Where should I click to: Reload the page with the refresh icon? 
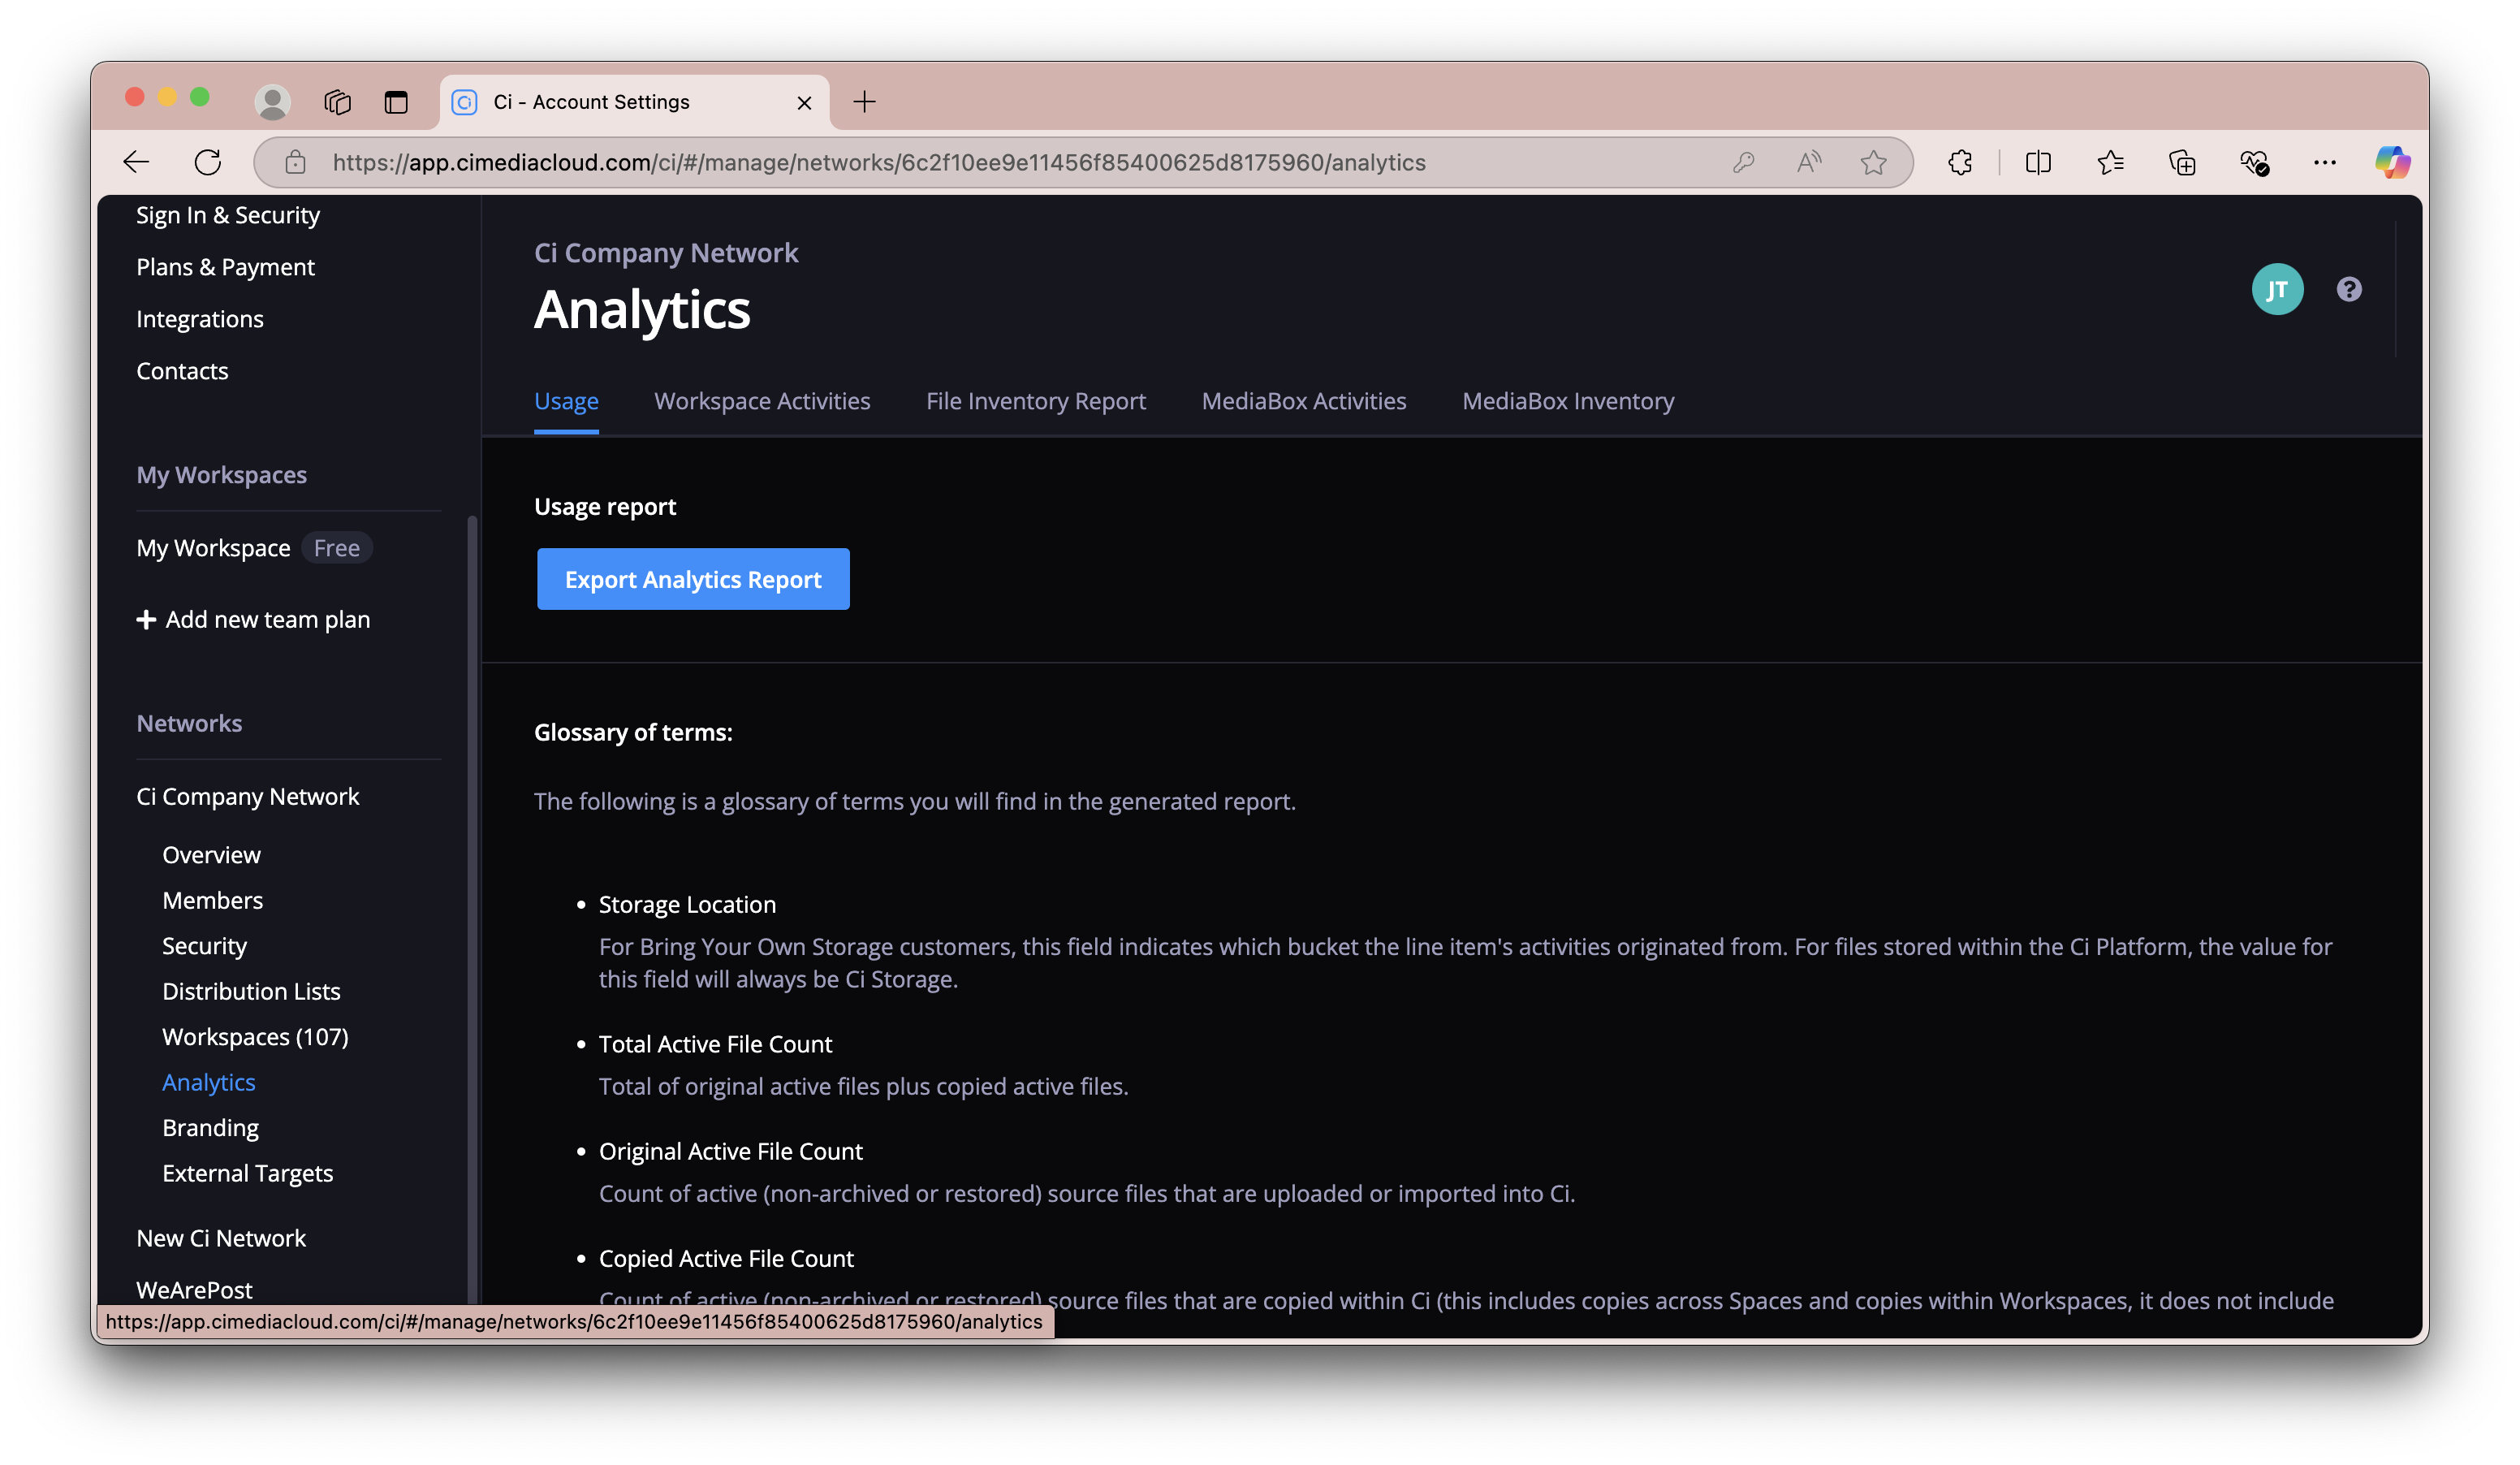(x=208, y=162)
